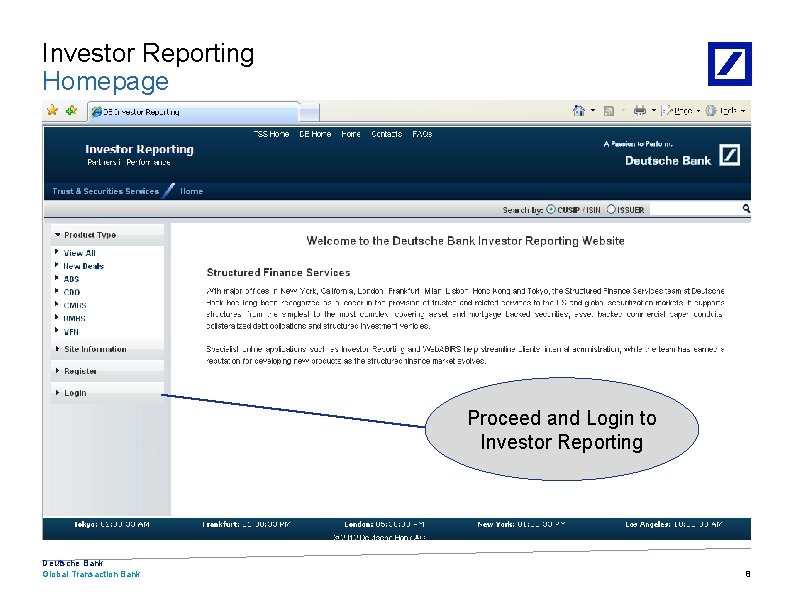Select View All in the sidebar
The image size is (794, 597).
[x=80, y=253]
